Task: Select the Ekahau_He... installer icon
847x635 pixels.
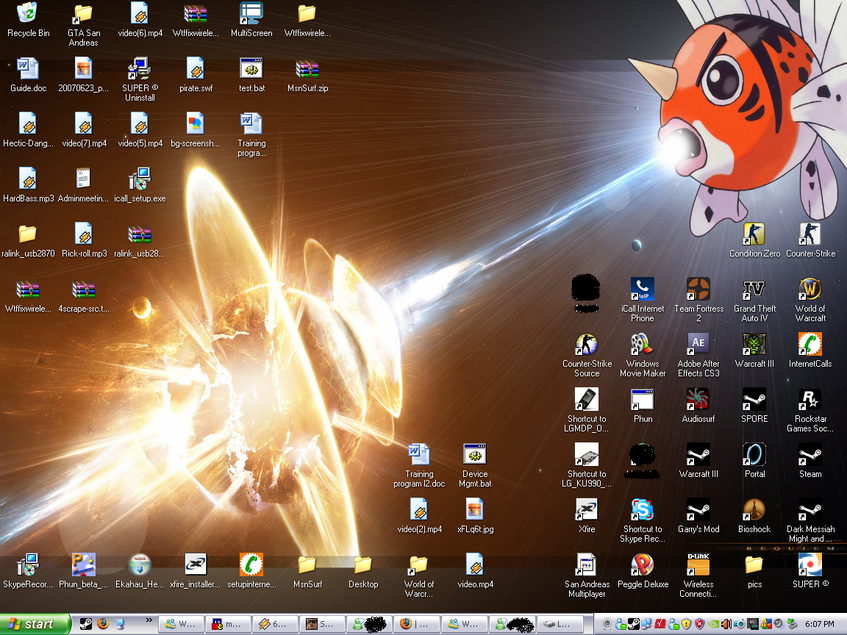Action: click(x=139, y=571)
